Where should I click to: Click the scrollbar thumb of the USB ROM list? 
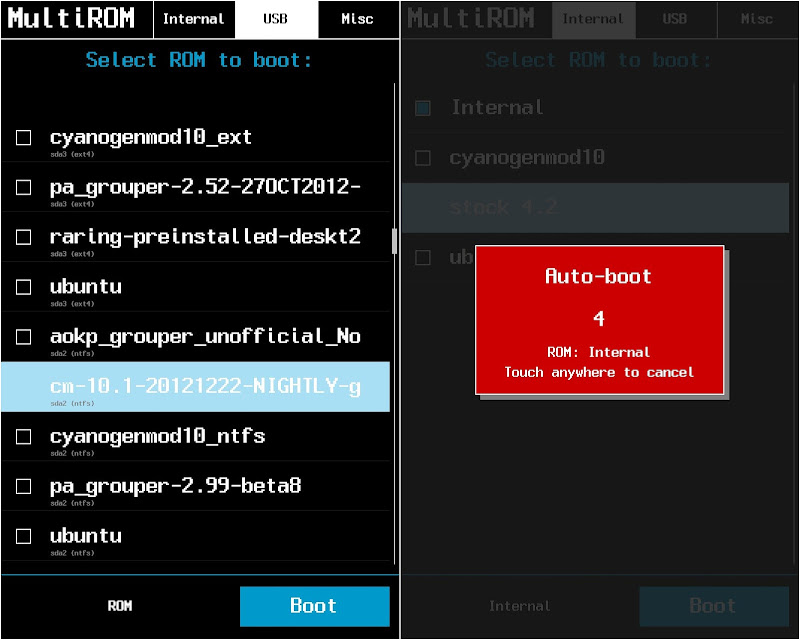coord(394,241)
